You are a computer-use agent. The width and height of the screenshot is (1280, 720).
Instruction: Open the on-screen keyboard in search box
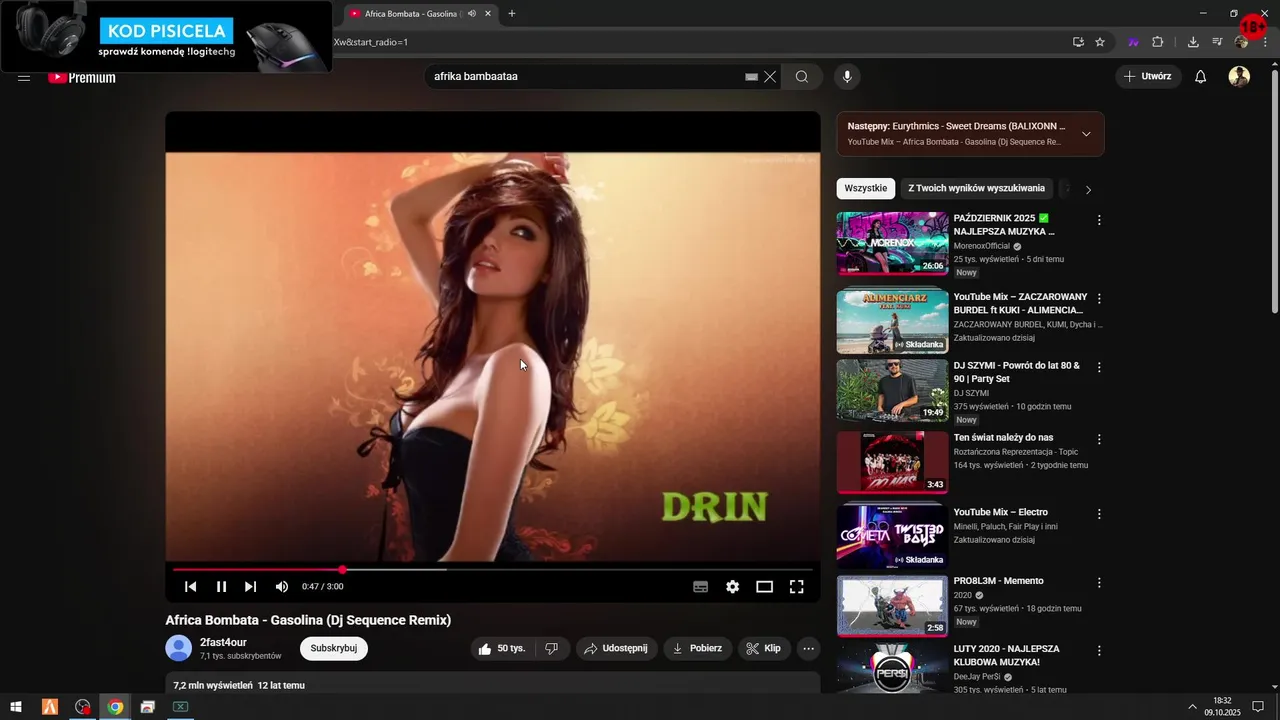coord(752,77)
